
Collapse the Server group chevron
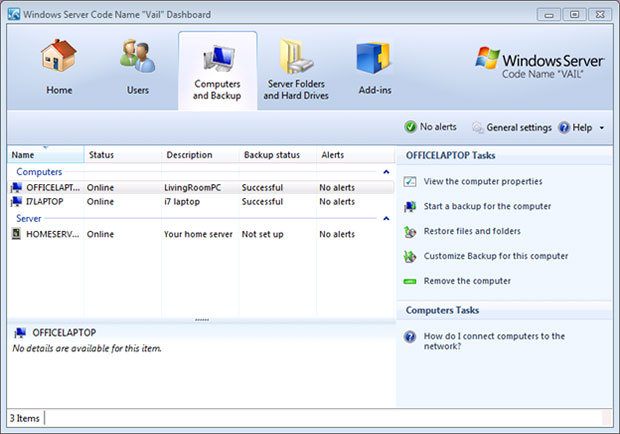(386, 219)
